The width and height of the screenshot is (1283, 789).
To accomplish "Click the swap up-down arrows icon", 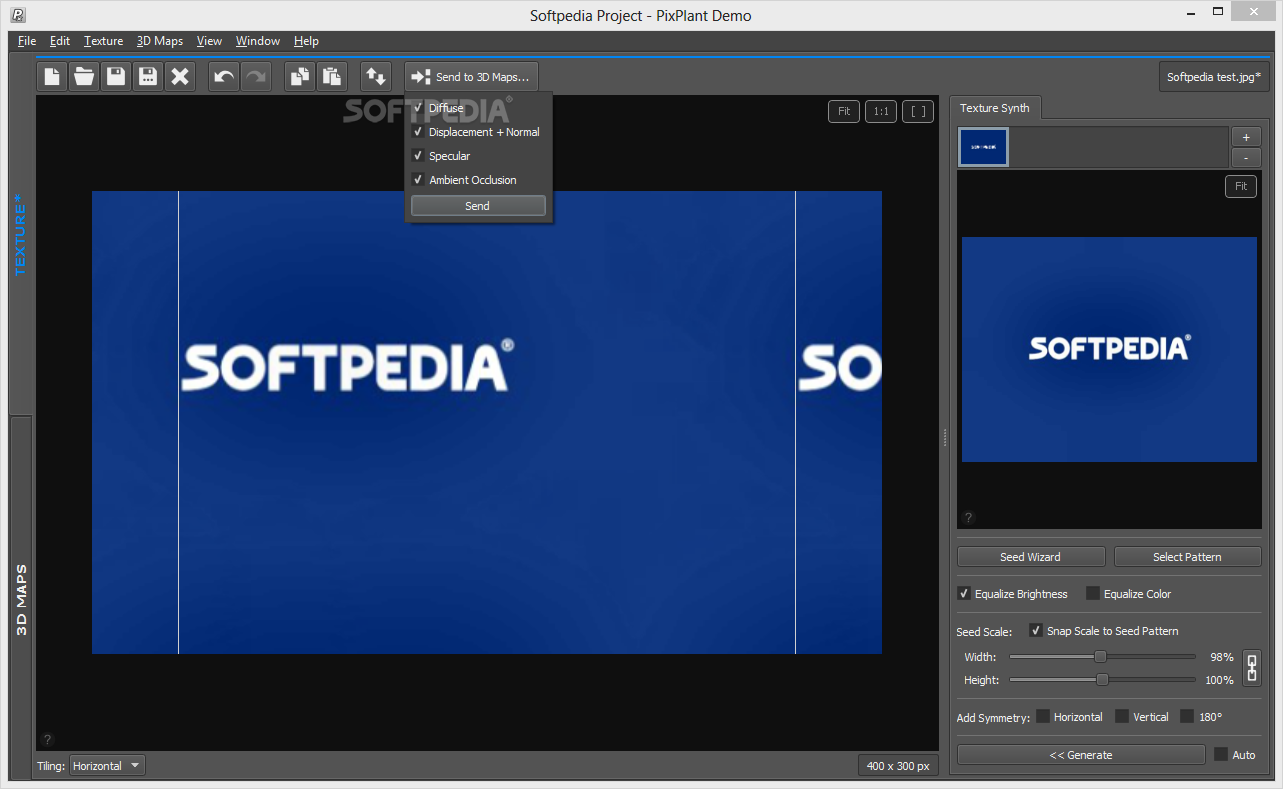I will pyautogui.click(x=376, y=77).
